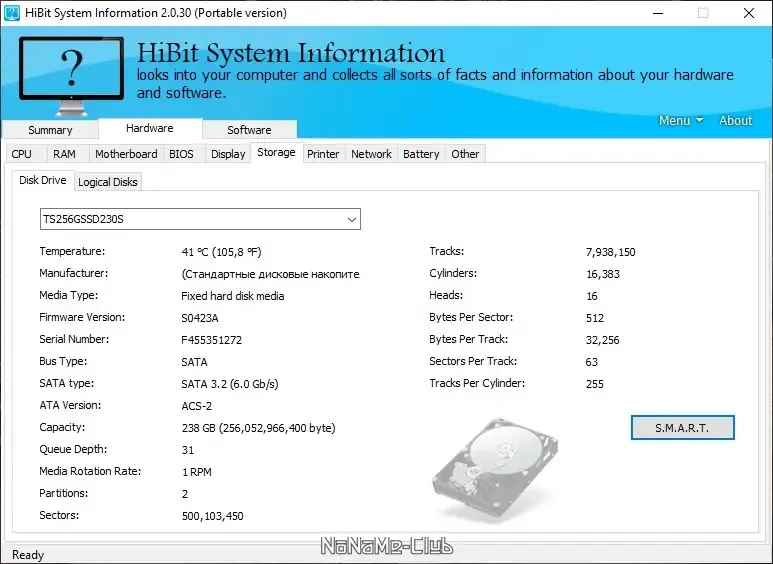773x564 pixels.
Task: Open the RAM tab
Action: click(x=65, y=154)
